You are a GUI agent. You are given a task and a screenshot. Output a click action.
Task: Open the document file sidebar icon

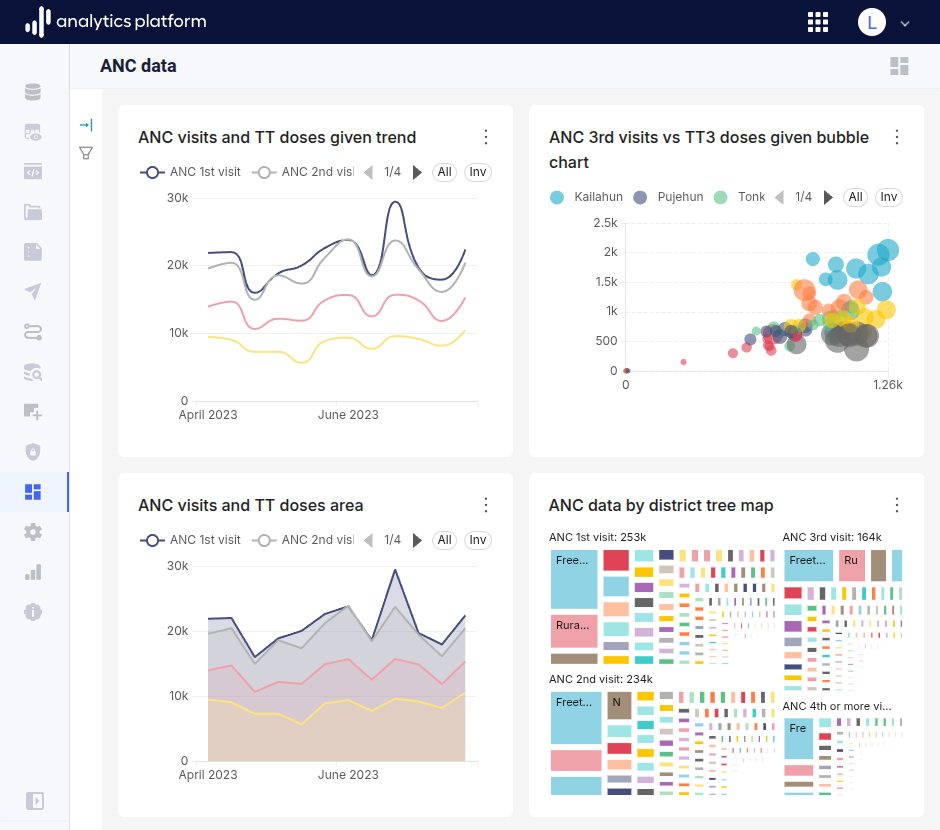click(33, 252)
